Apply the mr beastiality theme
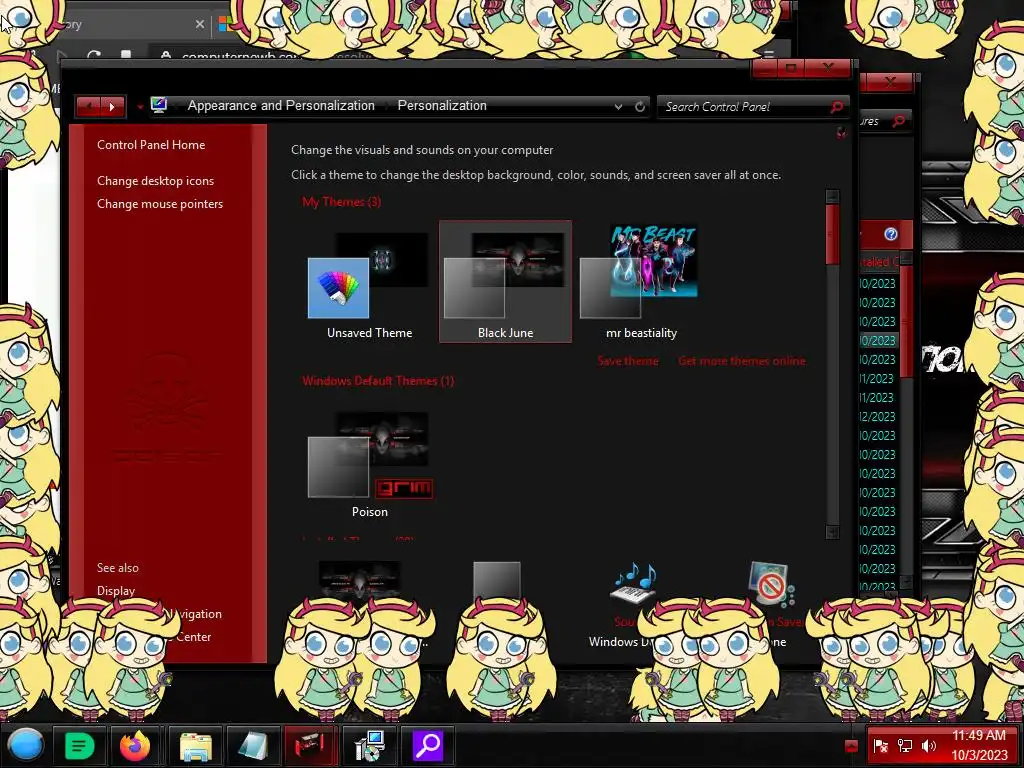Viewport: 1024px width, 768px height. tap(641, 281)
